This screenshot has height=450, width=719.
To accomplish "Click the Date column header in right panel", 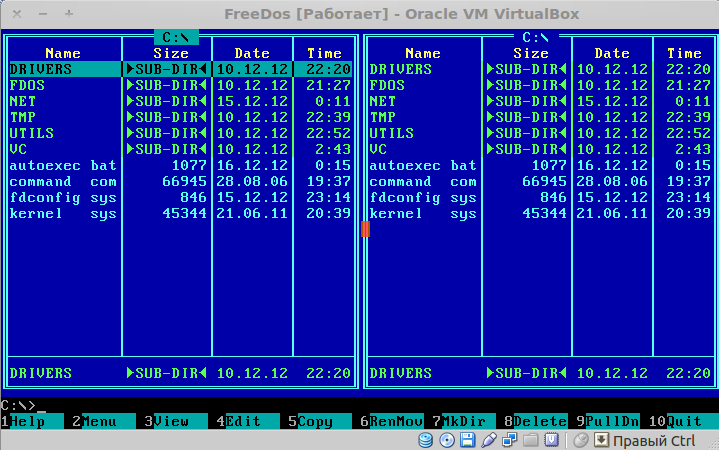I will (x=612, y=53).
